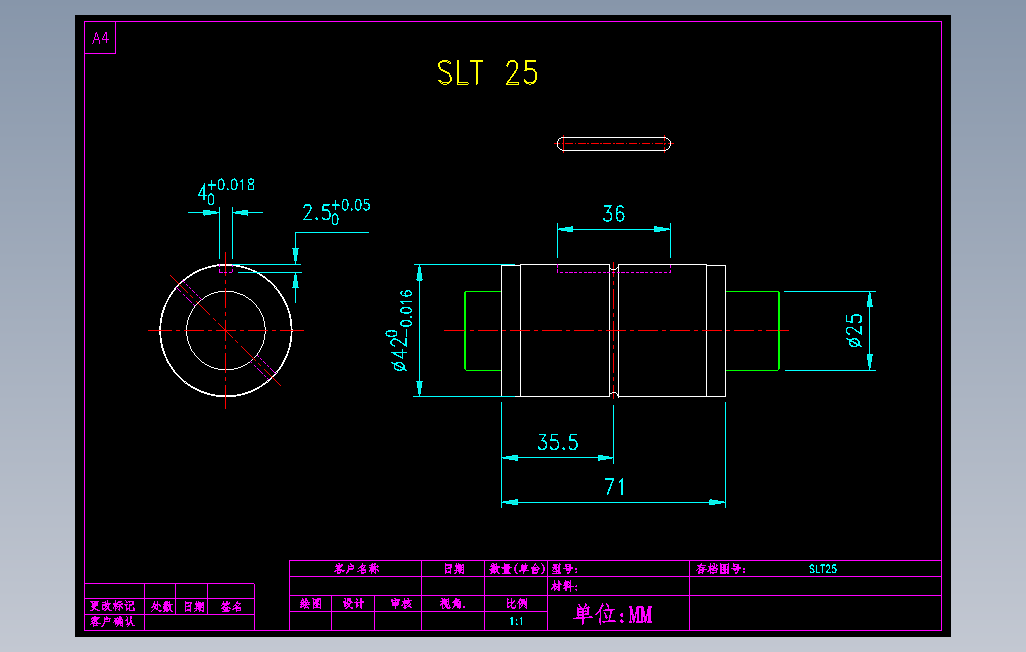Select the "型号:" field label

pos(565,569)
